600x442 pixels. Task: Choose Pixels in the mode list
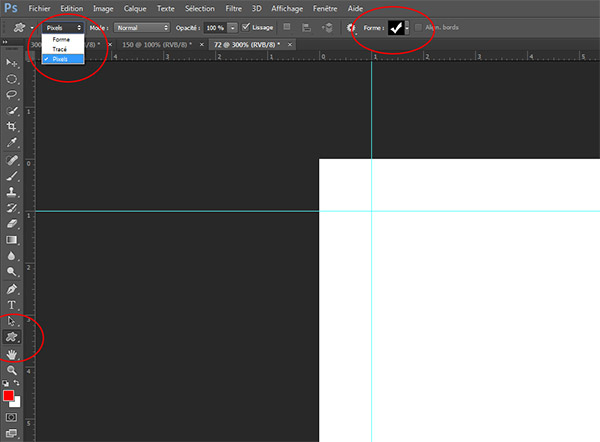63,59
